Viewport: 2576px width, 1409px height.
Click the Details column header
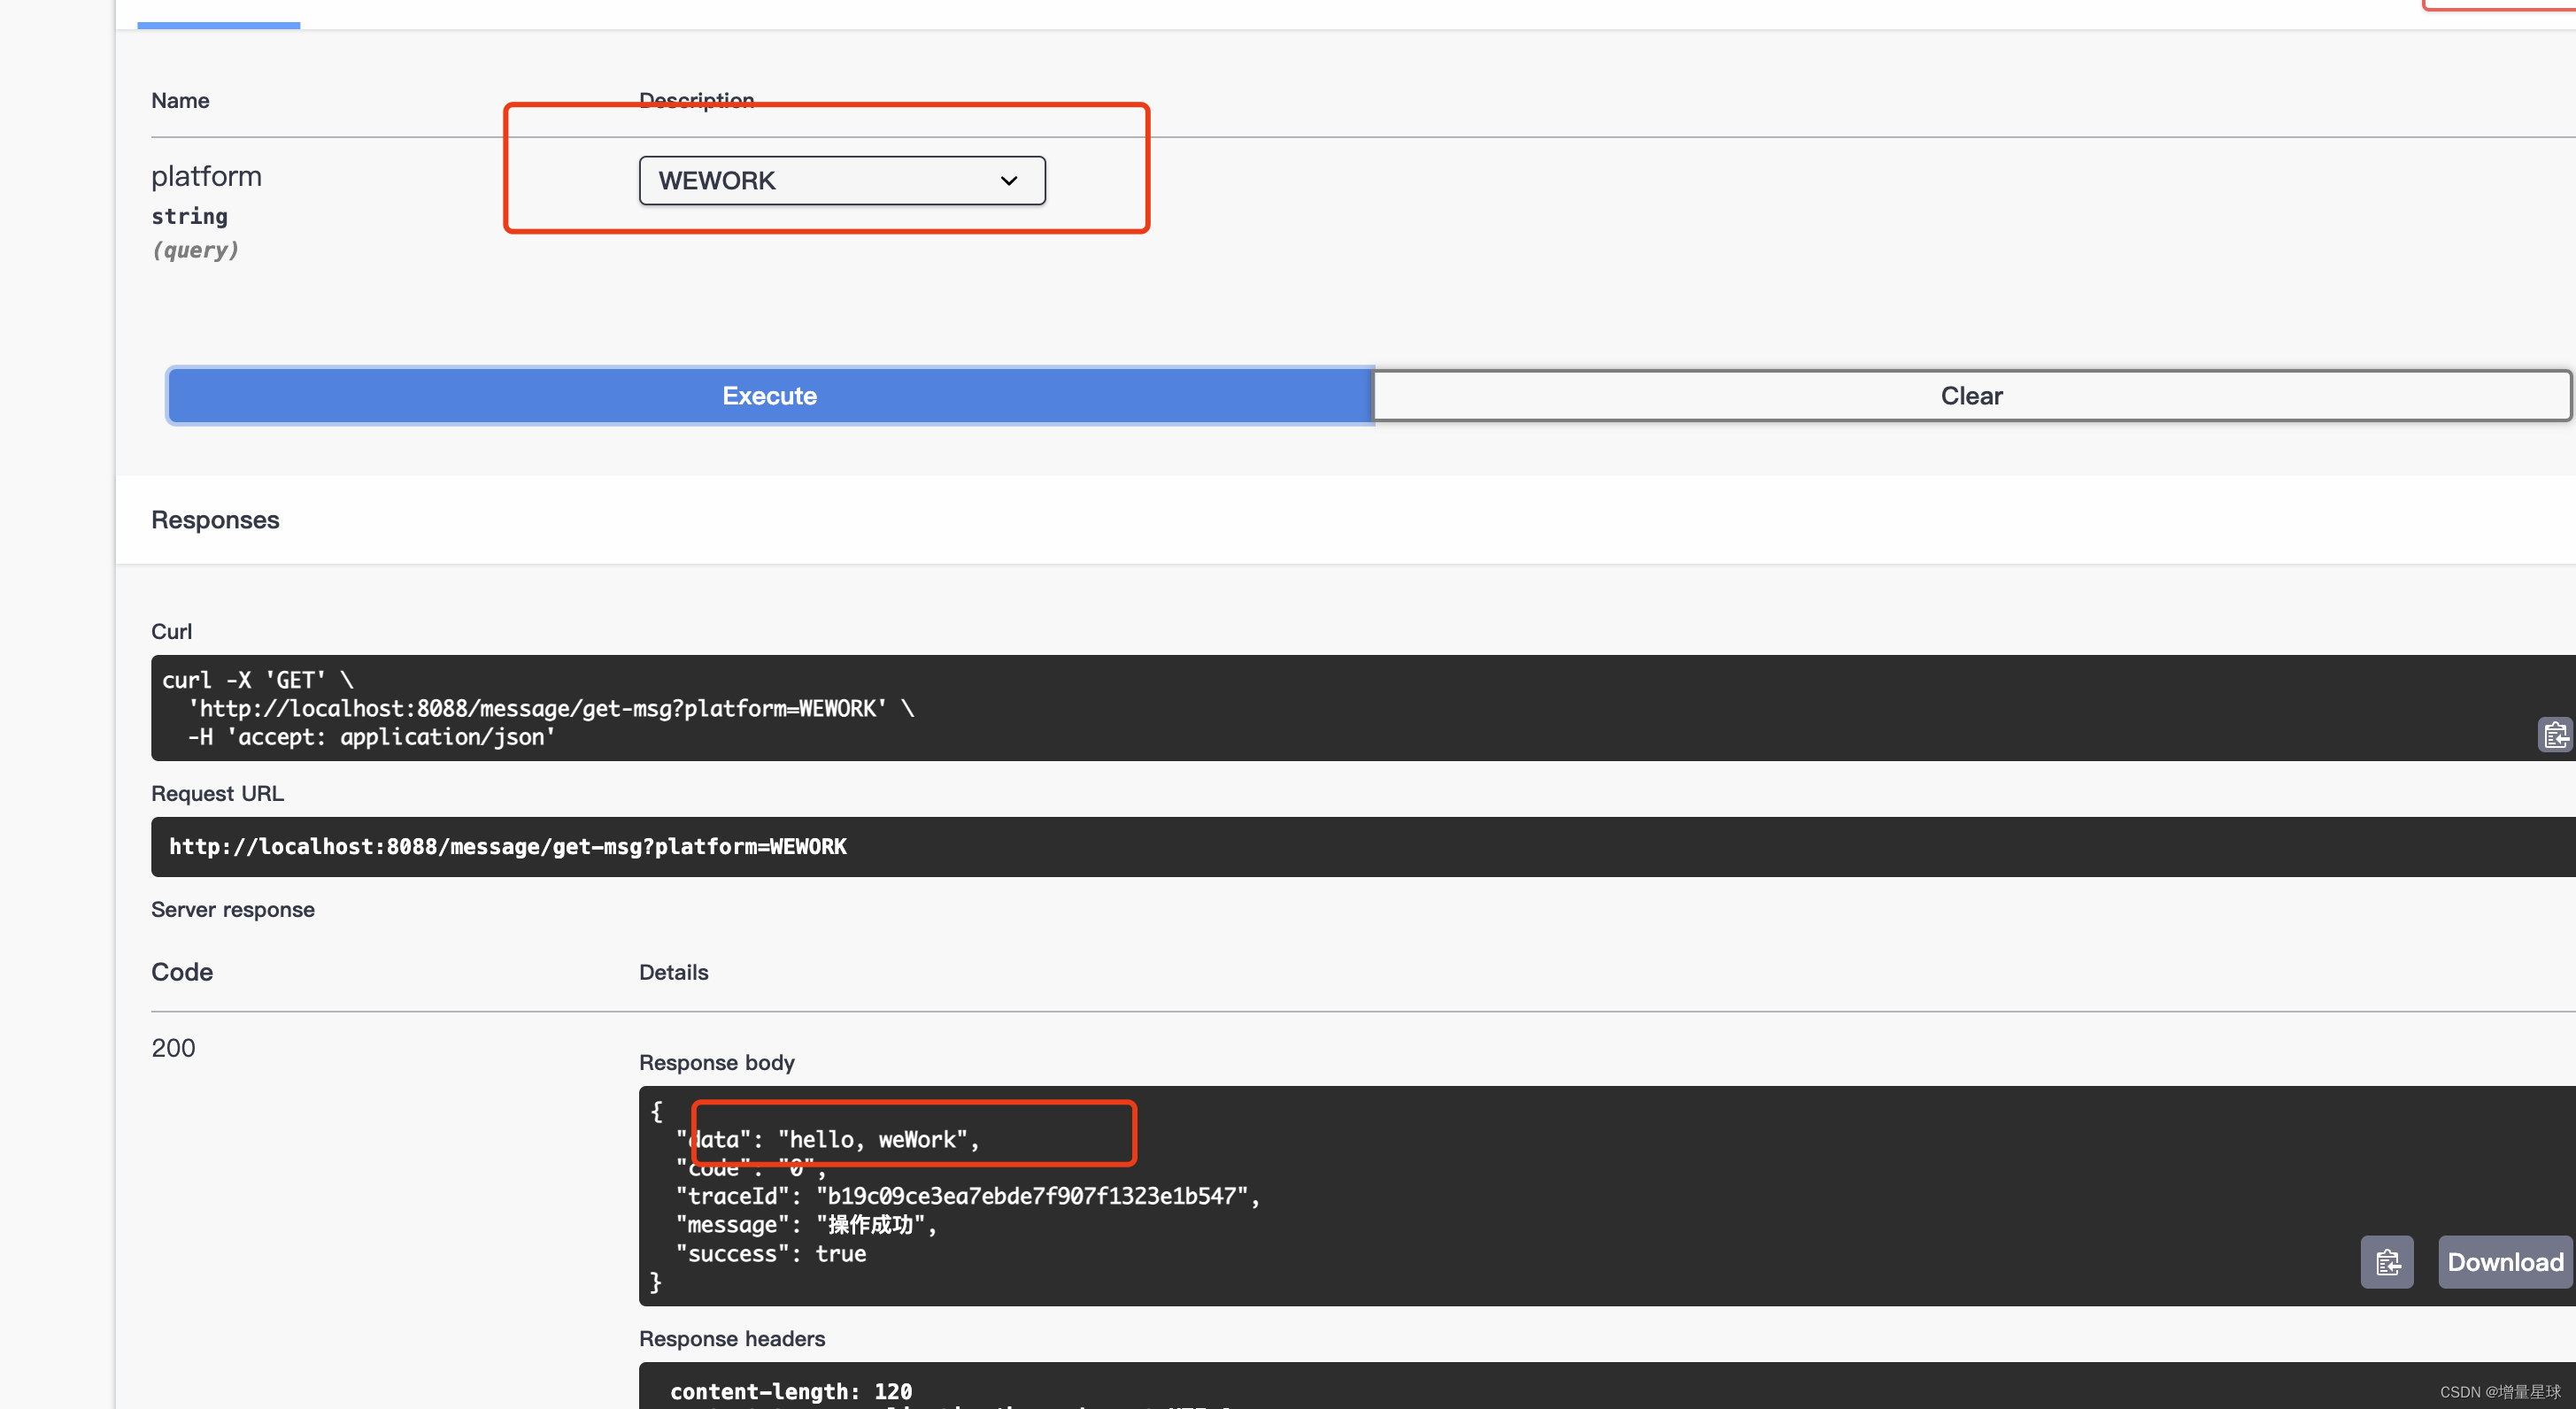[x=674, y=973]
